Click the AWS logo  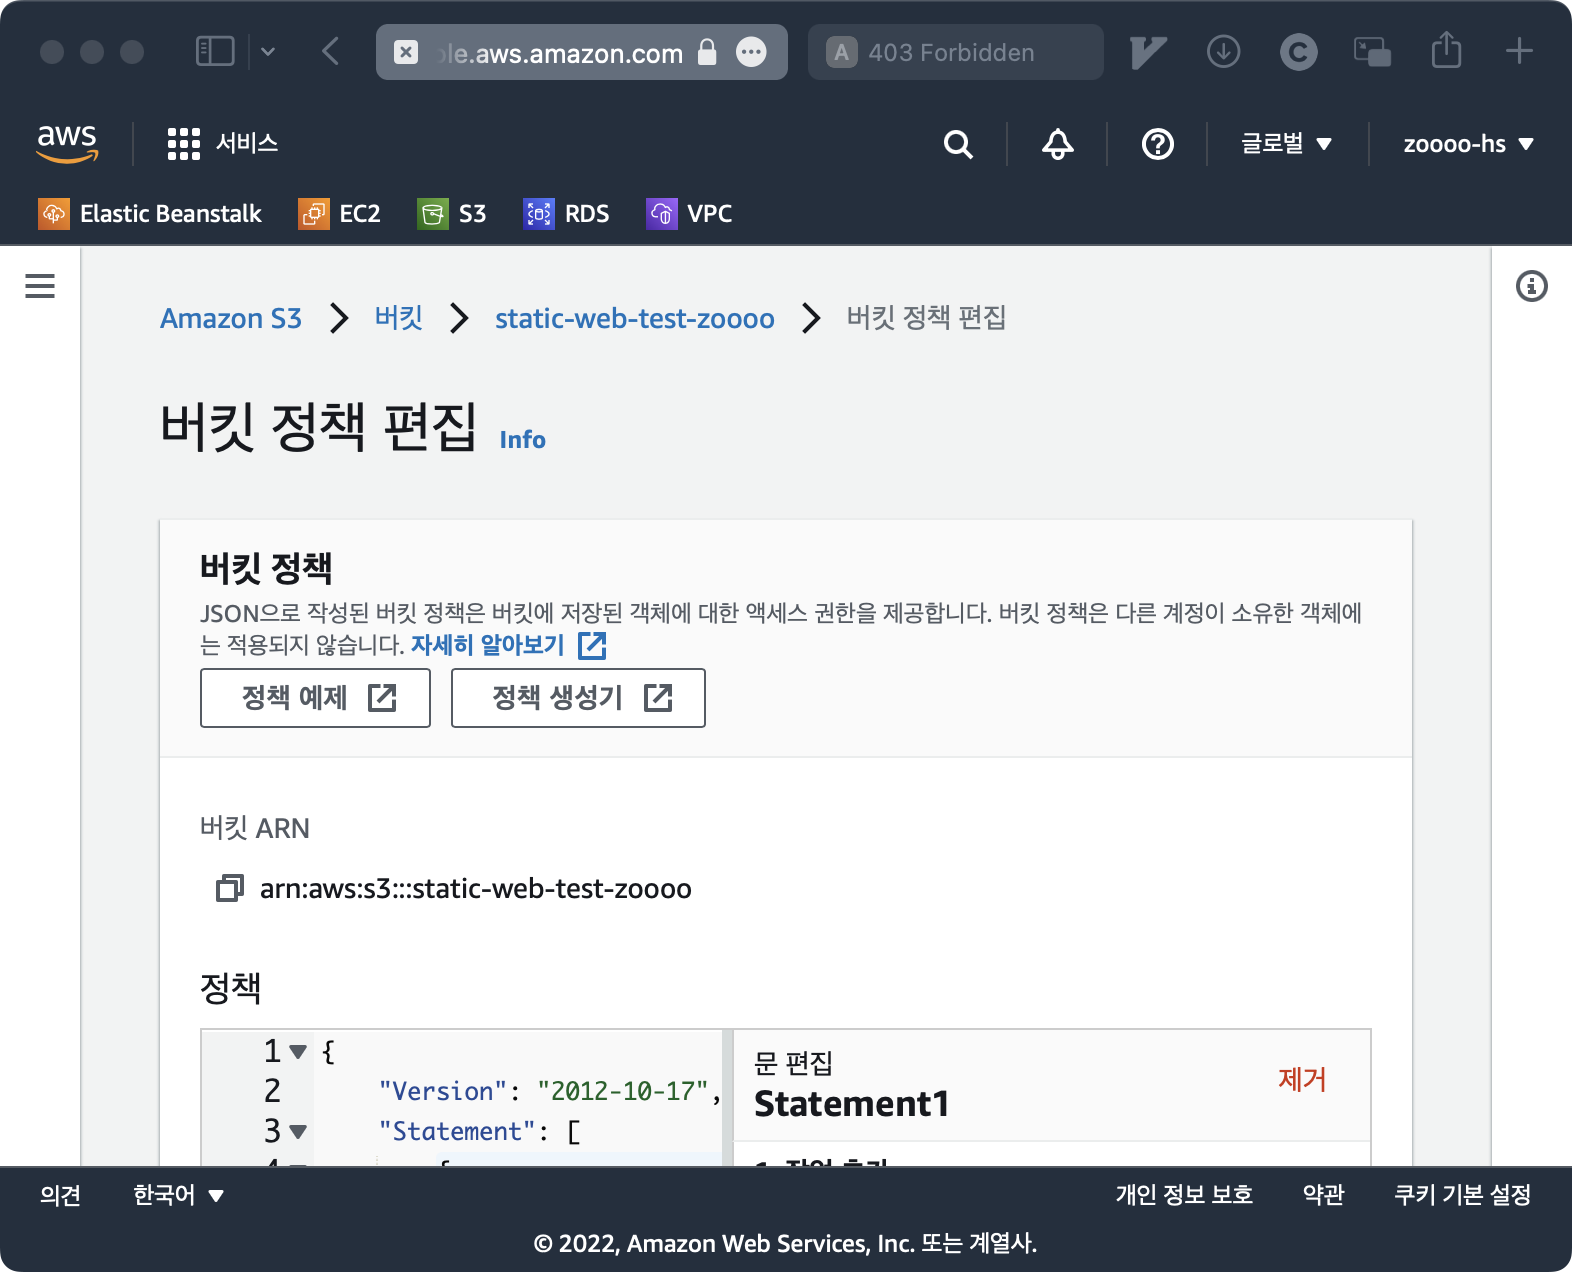pyautogui.click(x=67, y=143)
